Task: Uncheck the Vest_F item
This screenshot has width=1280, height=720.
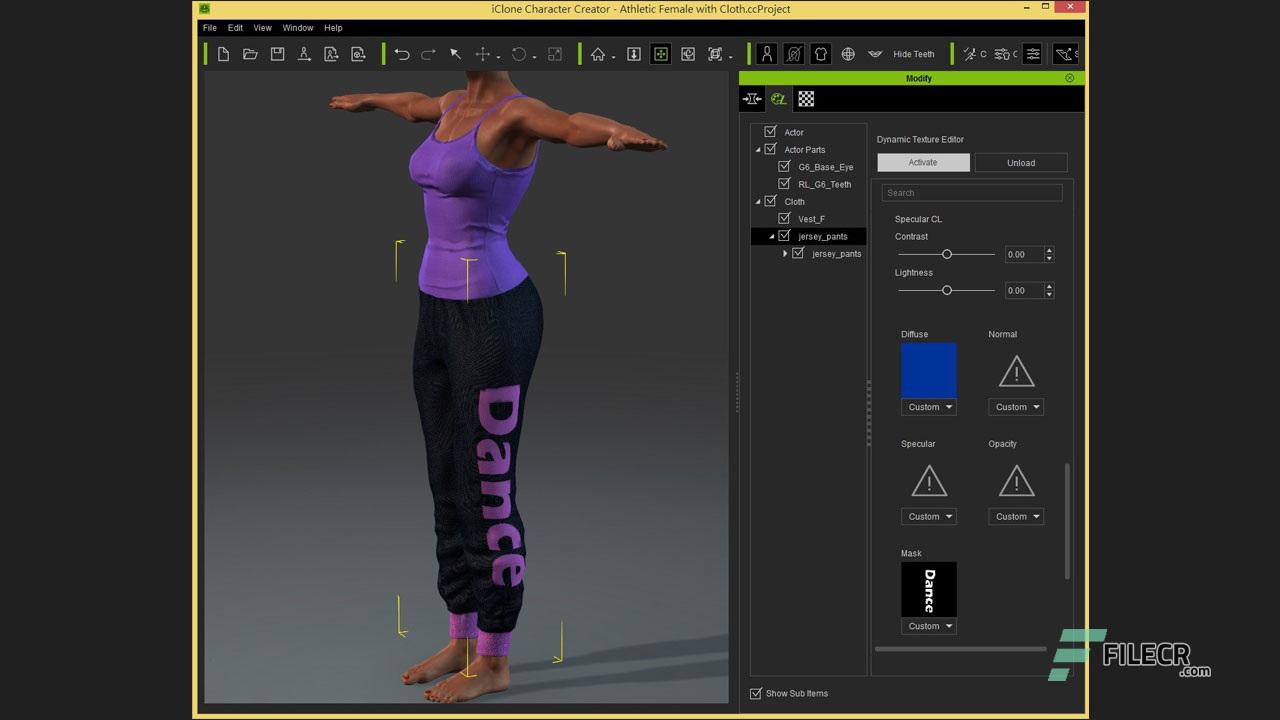Action: [x=785, y=218]
